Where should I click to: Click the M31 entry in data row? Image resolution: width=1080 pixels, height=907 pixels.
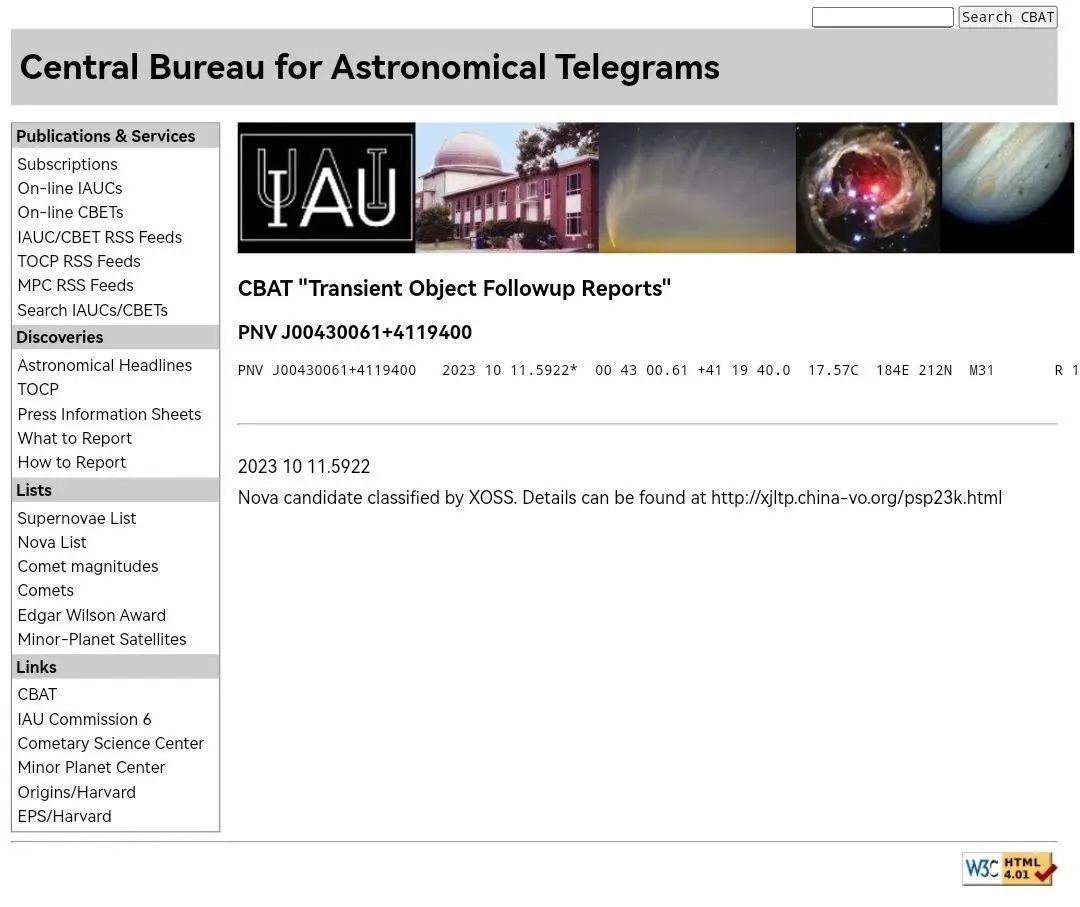982,371
